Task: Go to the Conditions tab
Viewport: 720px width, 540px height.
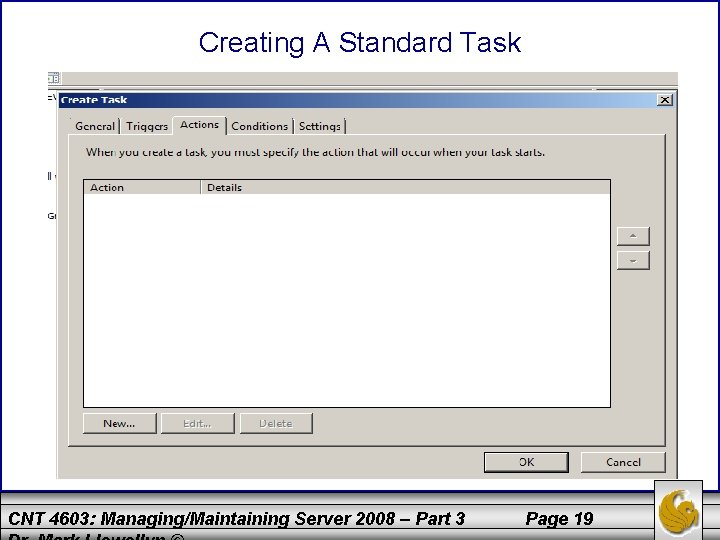Action: (x=259, y=126)
